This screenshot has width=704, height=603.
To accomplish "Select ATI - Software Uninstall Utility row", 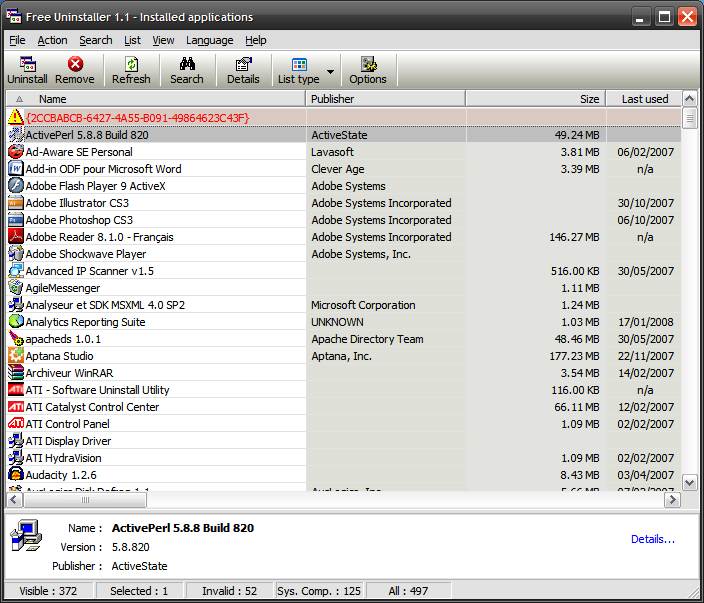I will pyautogui.click(x=344, y=390).
